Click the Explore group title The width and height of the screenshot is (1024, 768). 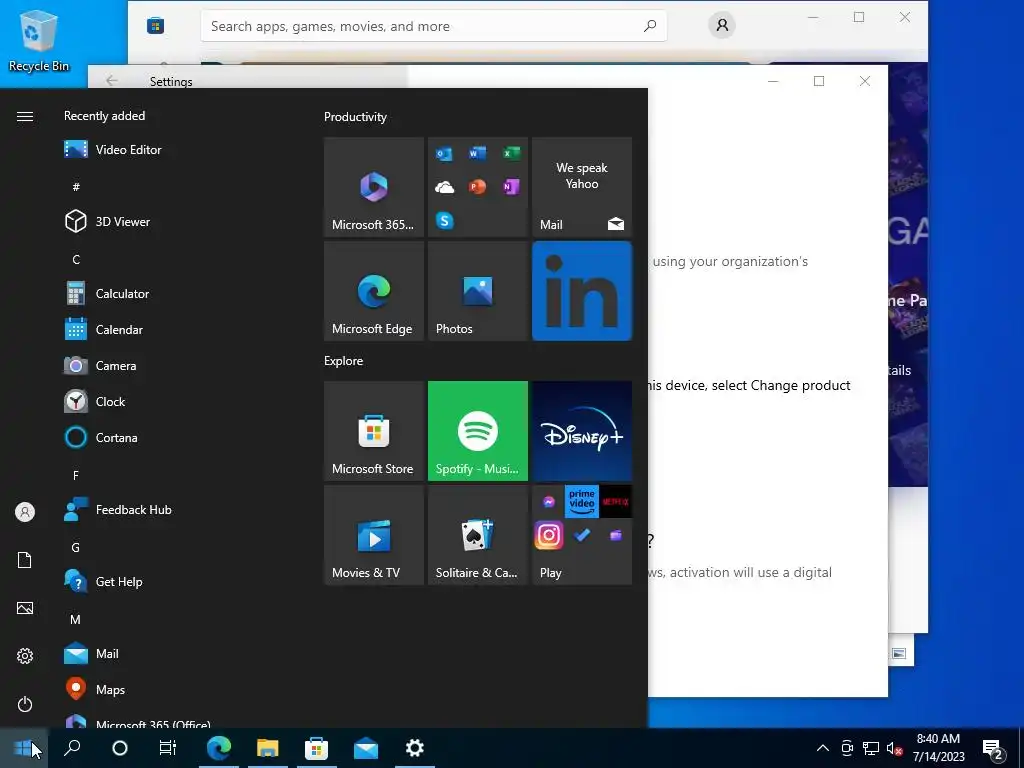click(x=344, y=361)
